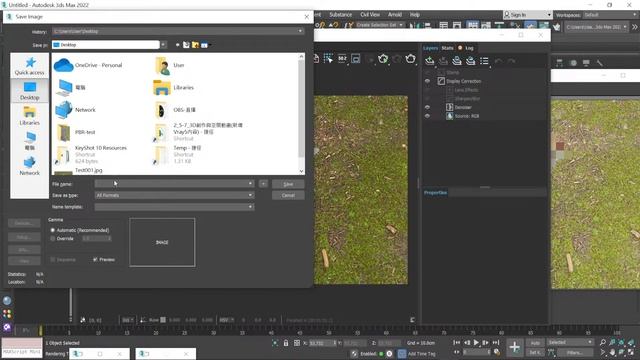This screenshot has height=360, width=640.
Task: Select the PBR-test folder
Action: click(x=75, y=132)
